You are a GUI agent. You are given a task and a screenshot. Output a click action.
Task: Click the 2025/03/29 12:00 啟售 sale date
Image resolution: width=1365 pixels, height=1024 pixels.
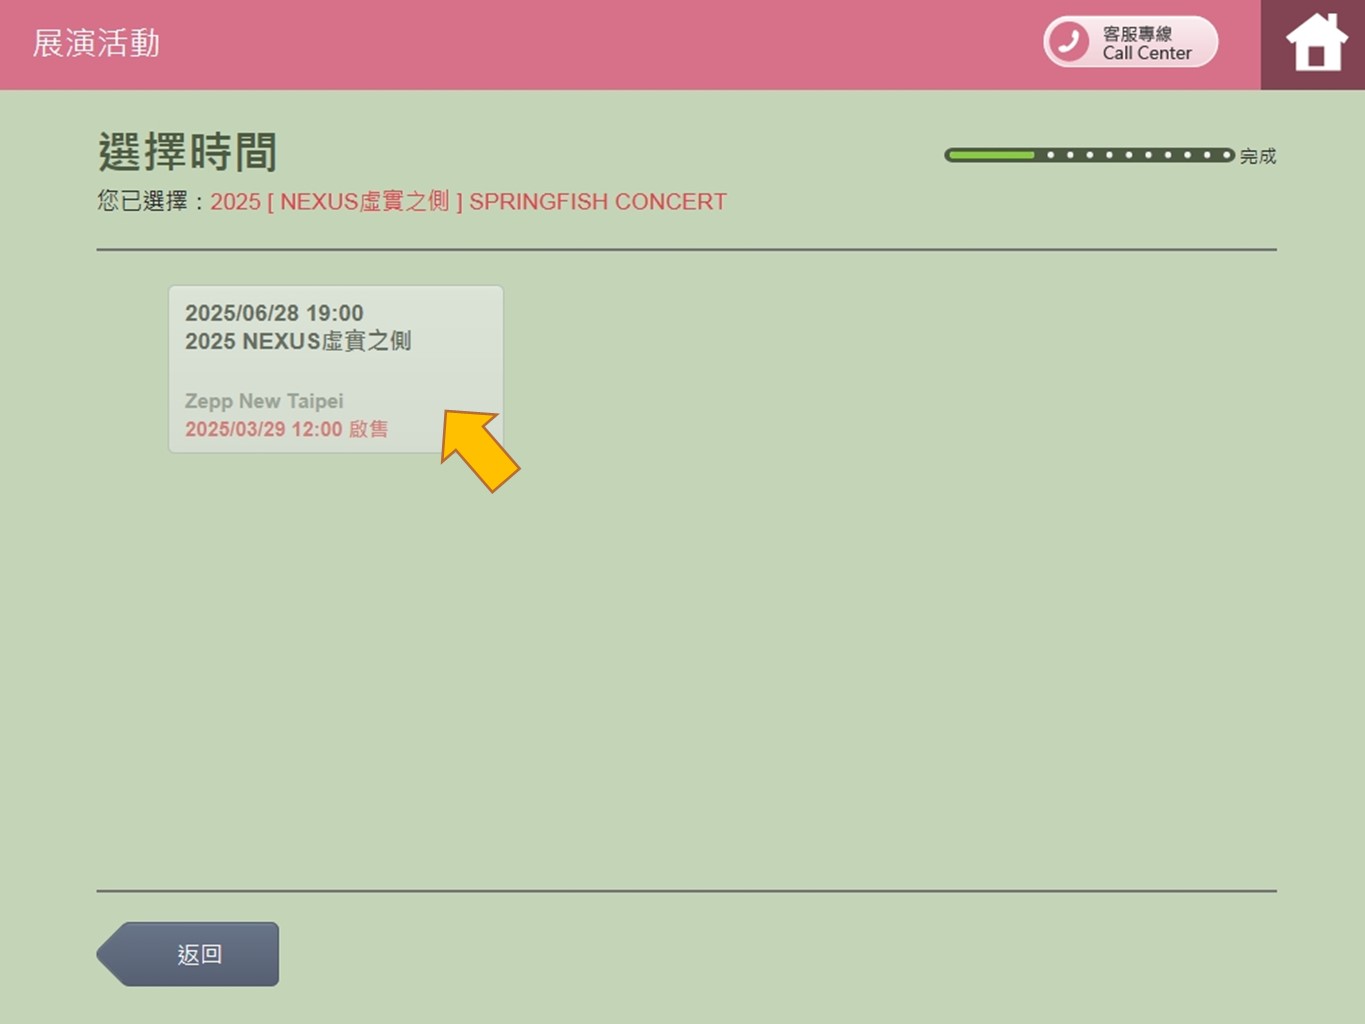click(x=286, y=429)
